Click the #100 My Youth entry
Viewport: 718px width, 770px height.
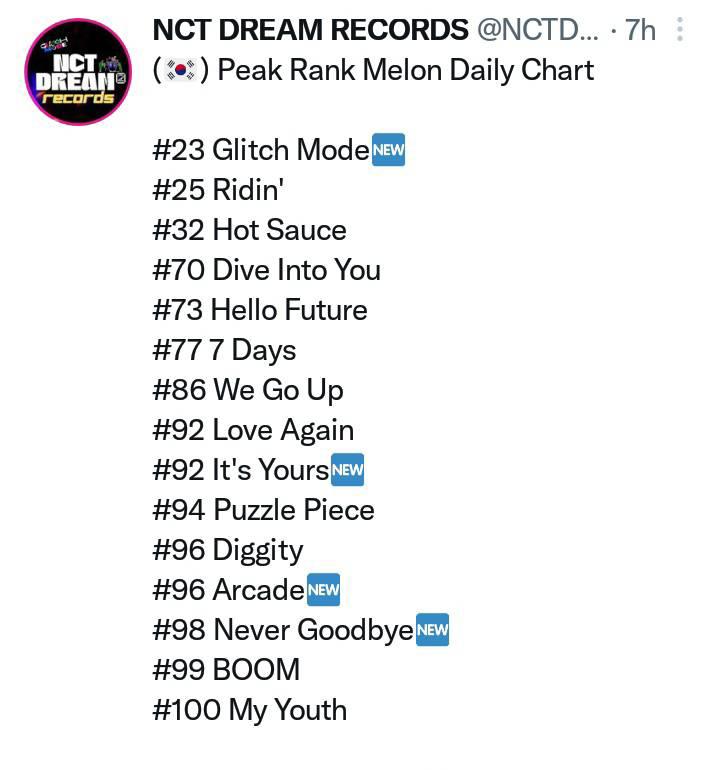[x=250, y=710]
